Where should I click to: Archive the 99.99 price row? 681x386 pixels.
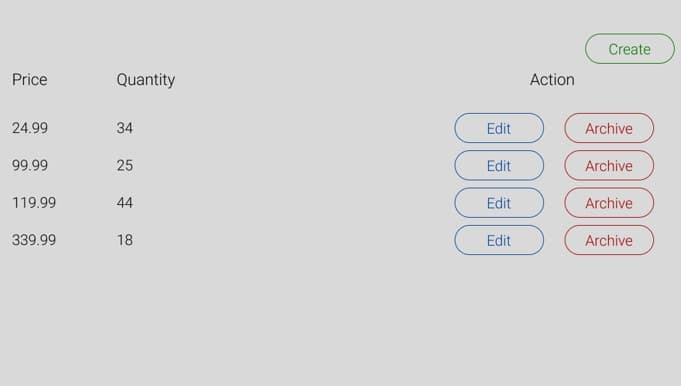(609, 165)
